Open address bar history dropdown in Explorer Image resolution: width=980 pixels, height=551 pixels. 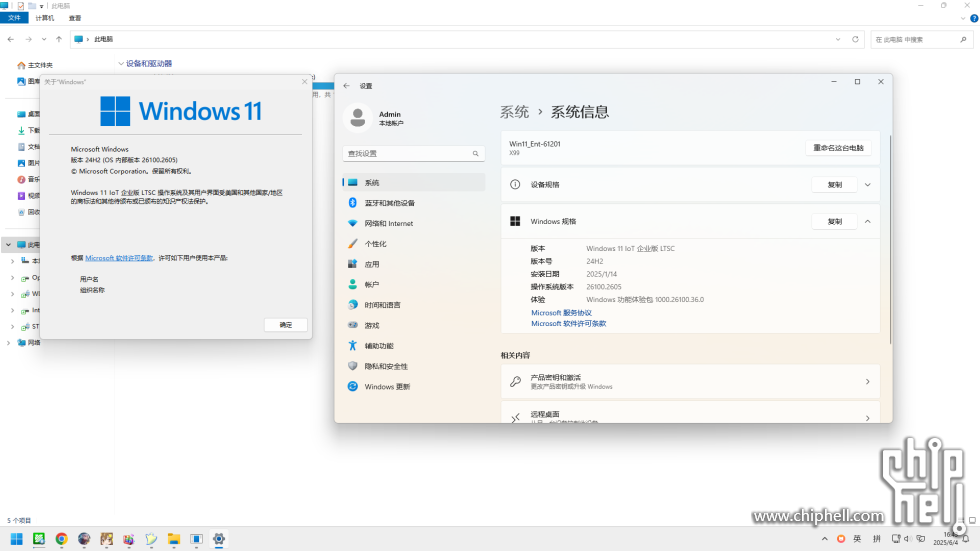(x=838, y=39)
